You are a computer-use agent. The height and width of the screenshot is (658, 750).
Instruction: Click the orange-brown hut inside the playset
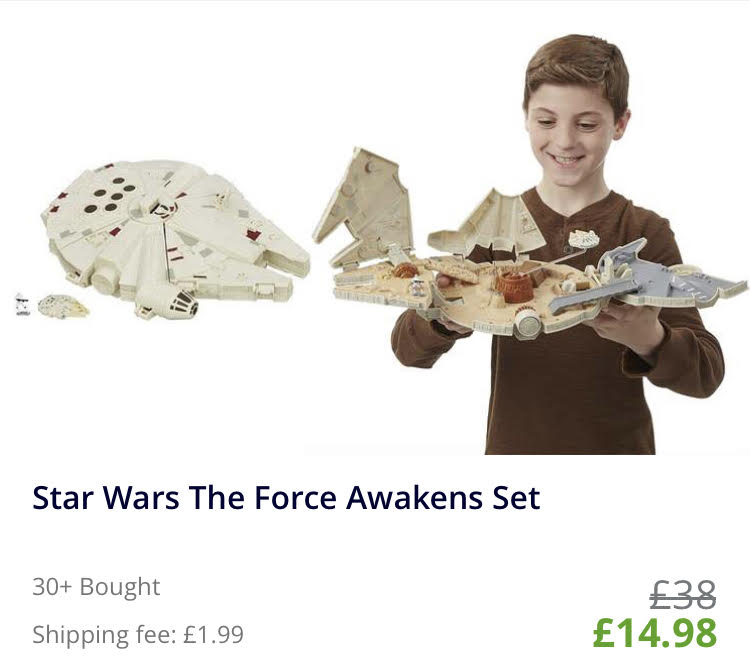coord(513,284)
